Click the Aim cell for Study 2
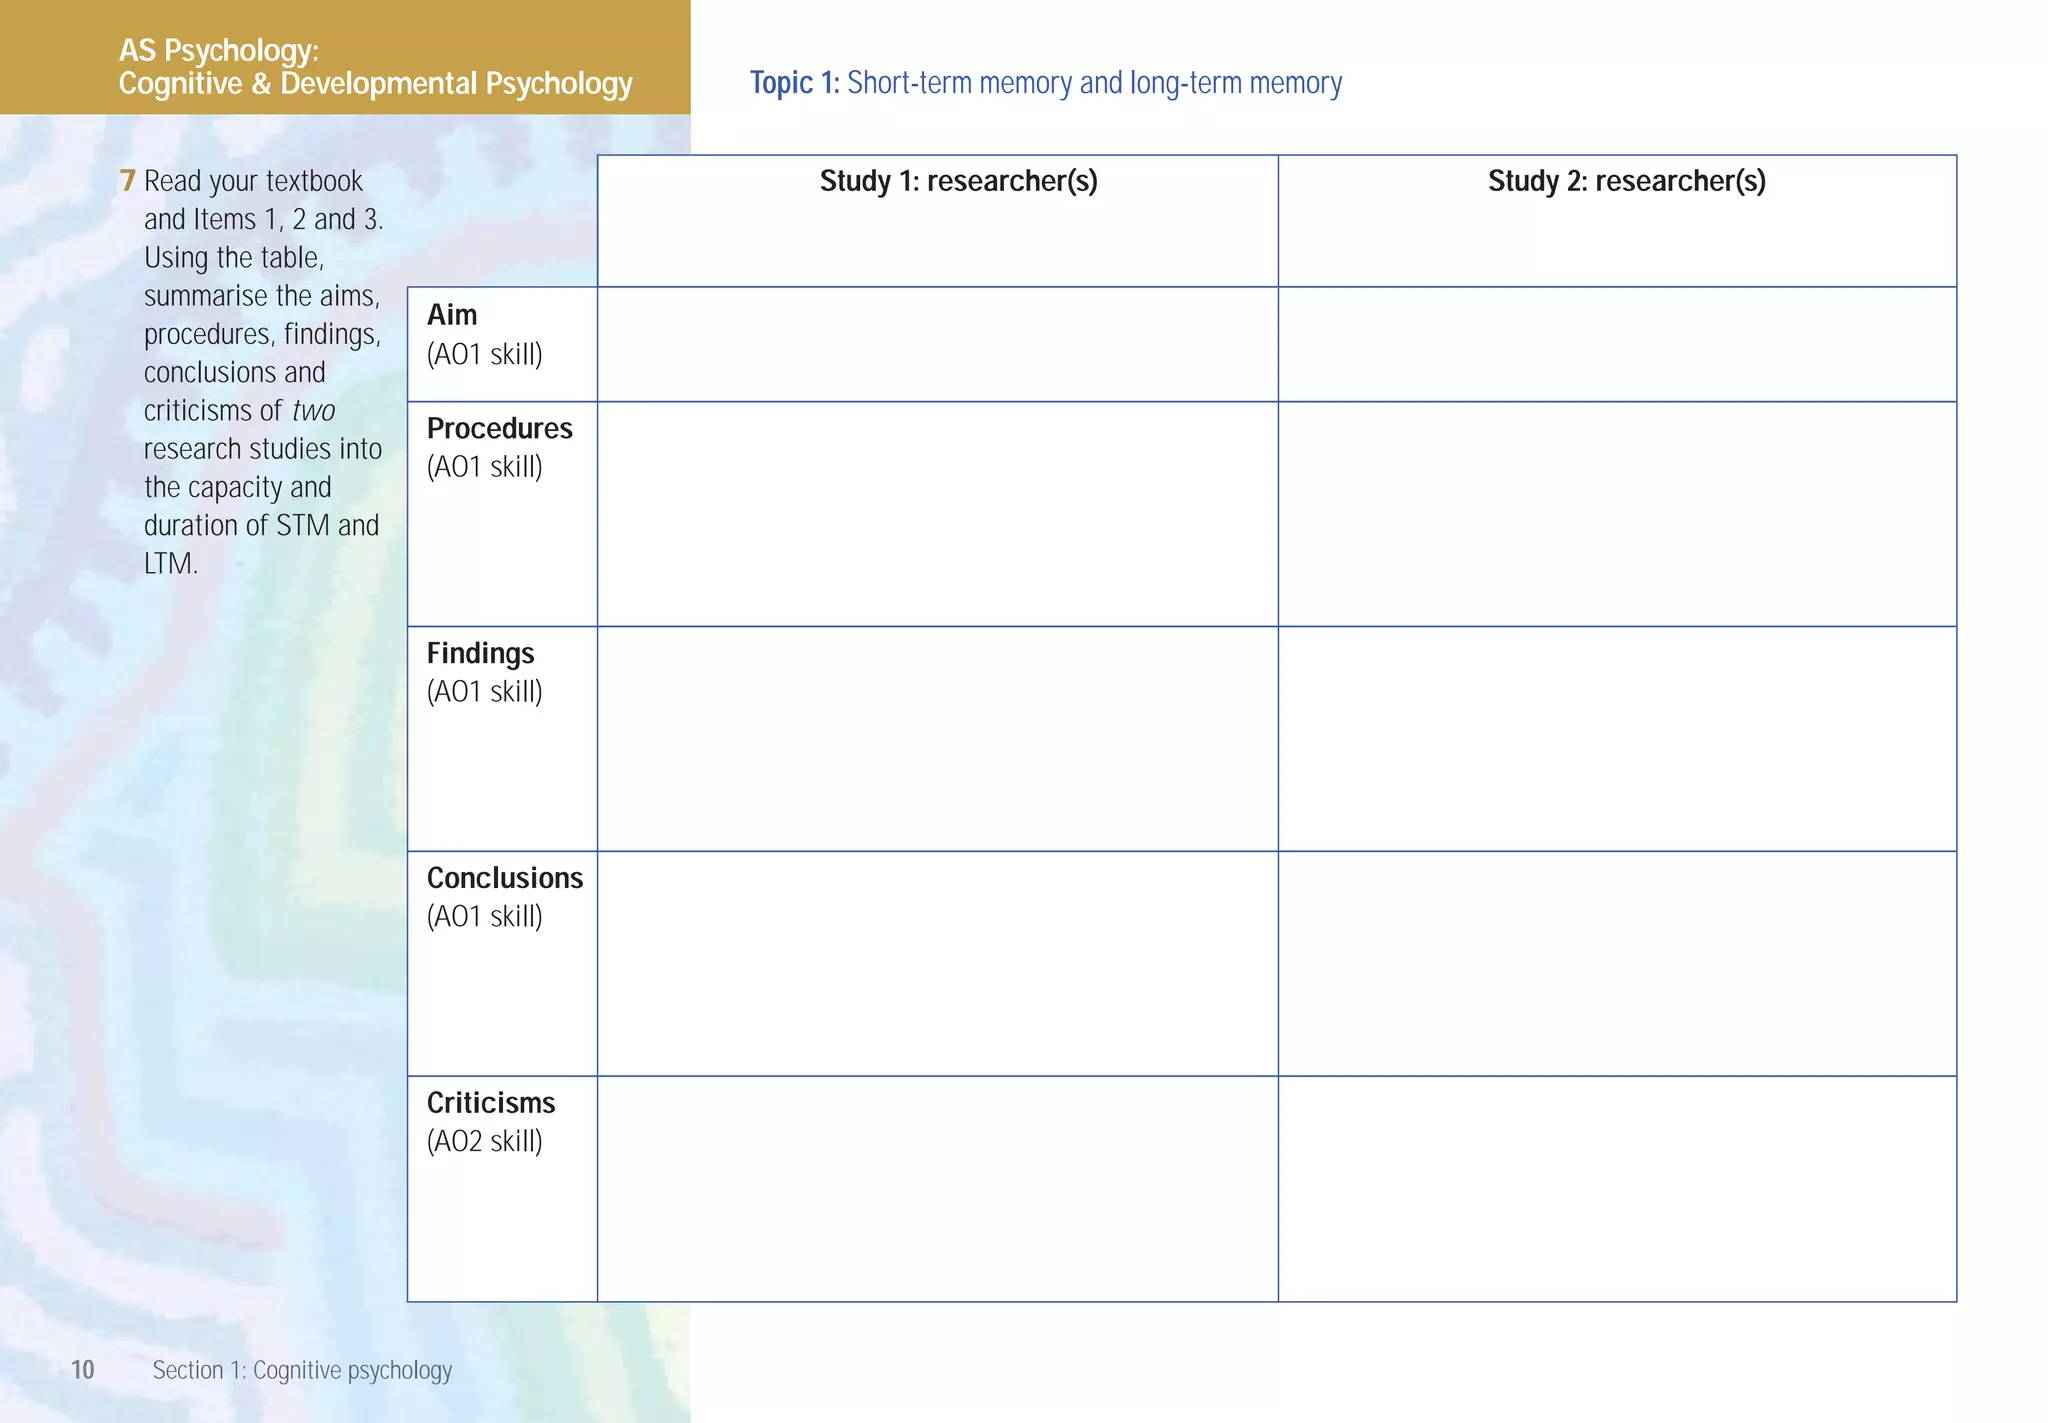Image resolution: width=2048 pixels, height=1423 pixels. click(x=1617, y=344)
